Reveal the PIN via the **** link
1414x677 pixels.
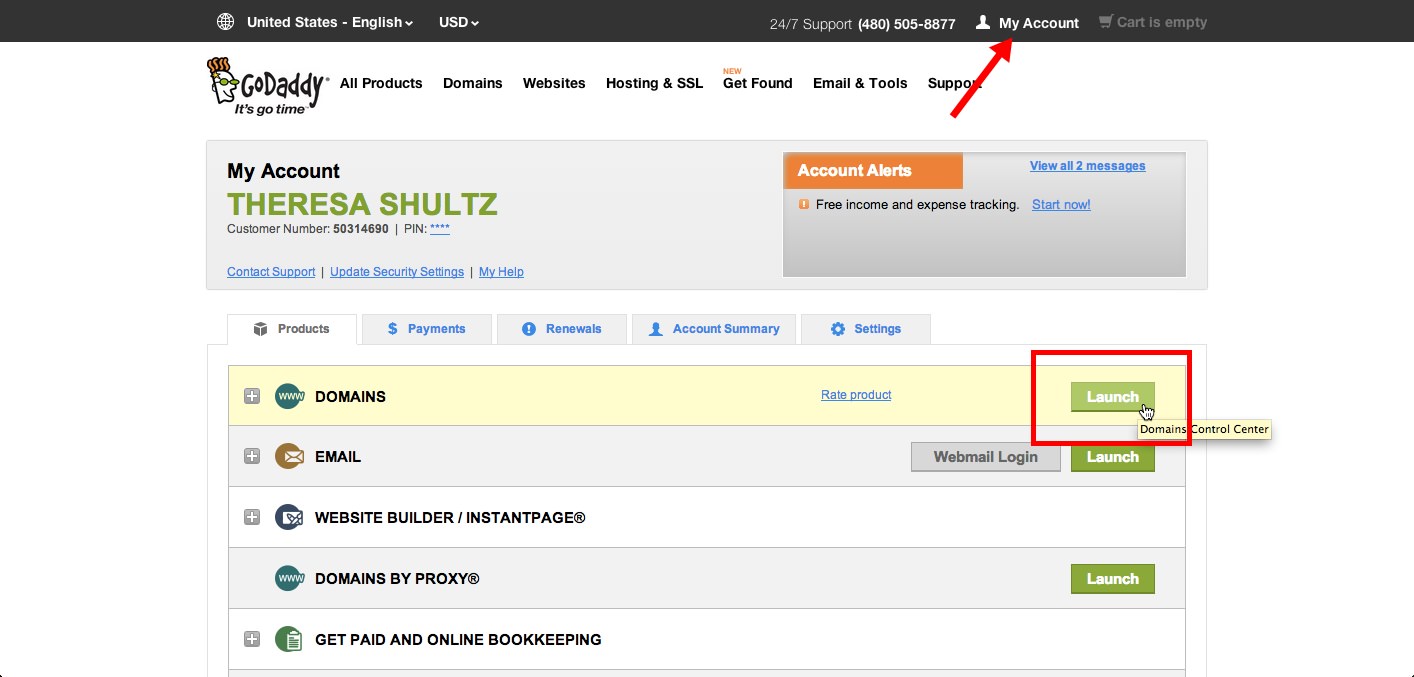[x=440, y=229]
